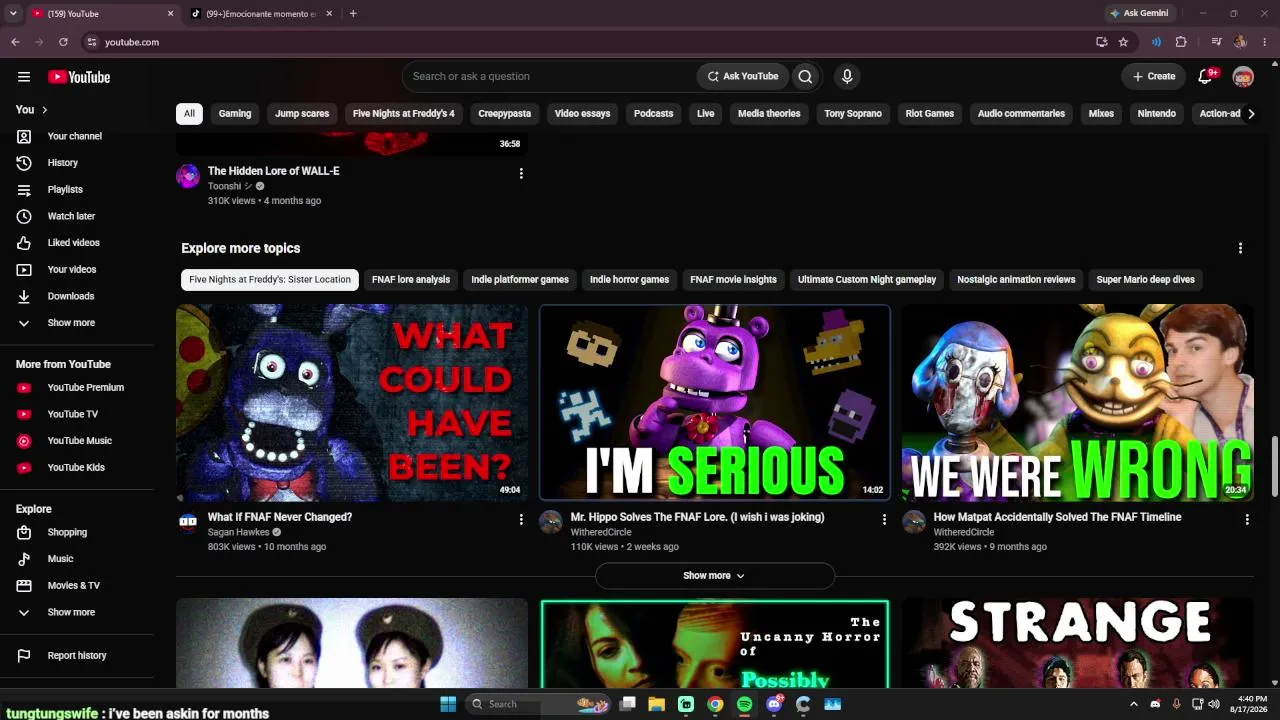Bookmark this page with the star icon
This screenshot has width=1280, height=720.
(x=1123, y=42)
